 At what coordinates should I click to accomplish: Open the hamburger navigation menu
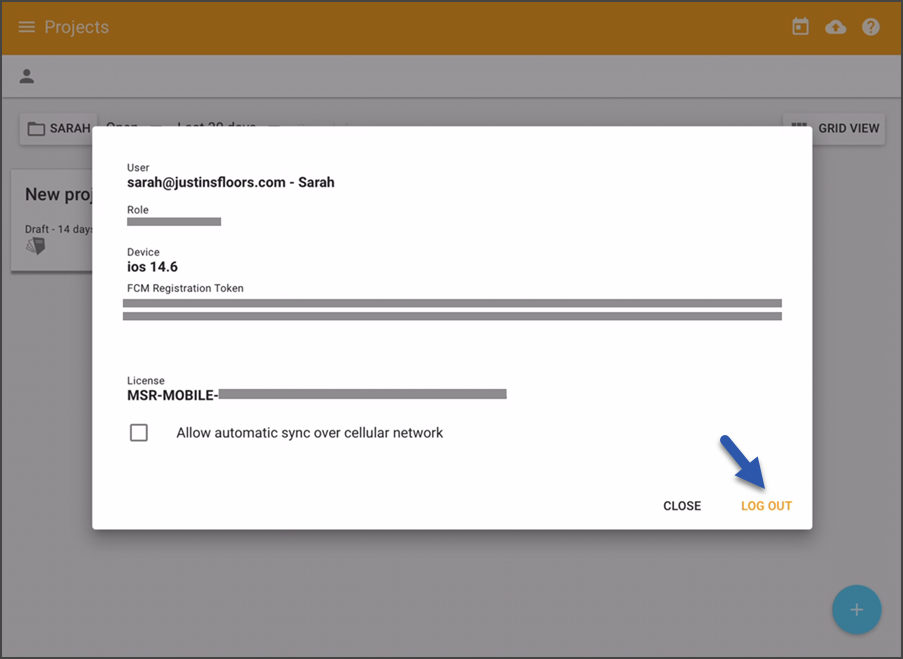point(26,27)
